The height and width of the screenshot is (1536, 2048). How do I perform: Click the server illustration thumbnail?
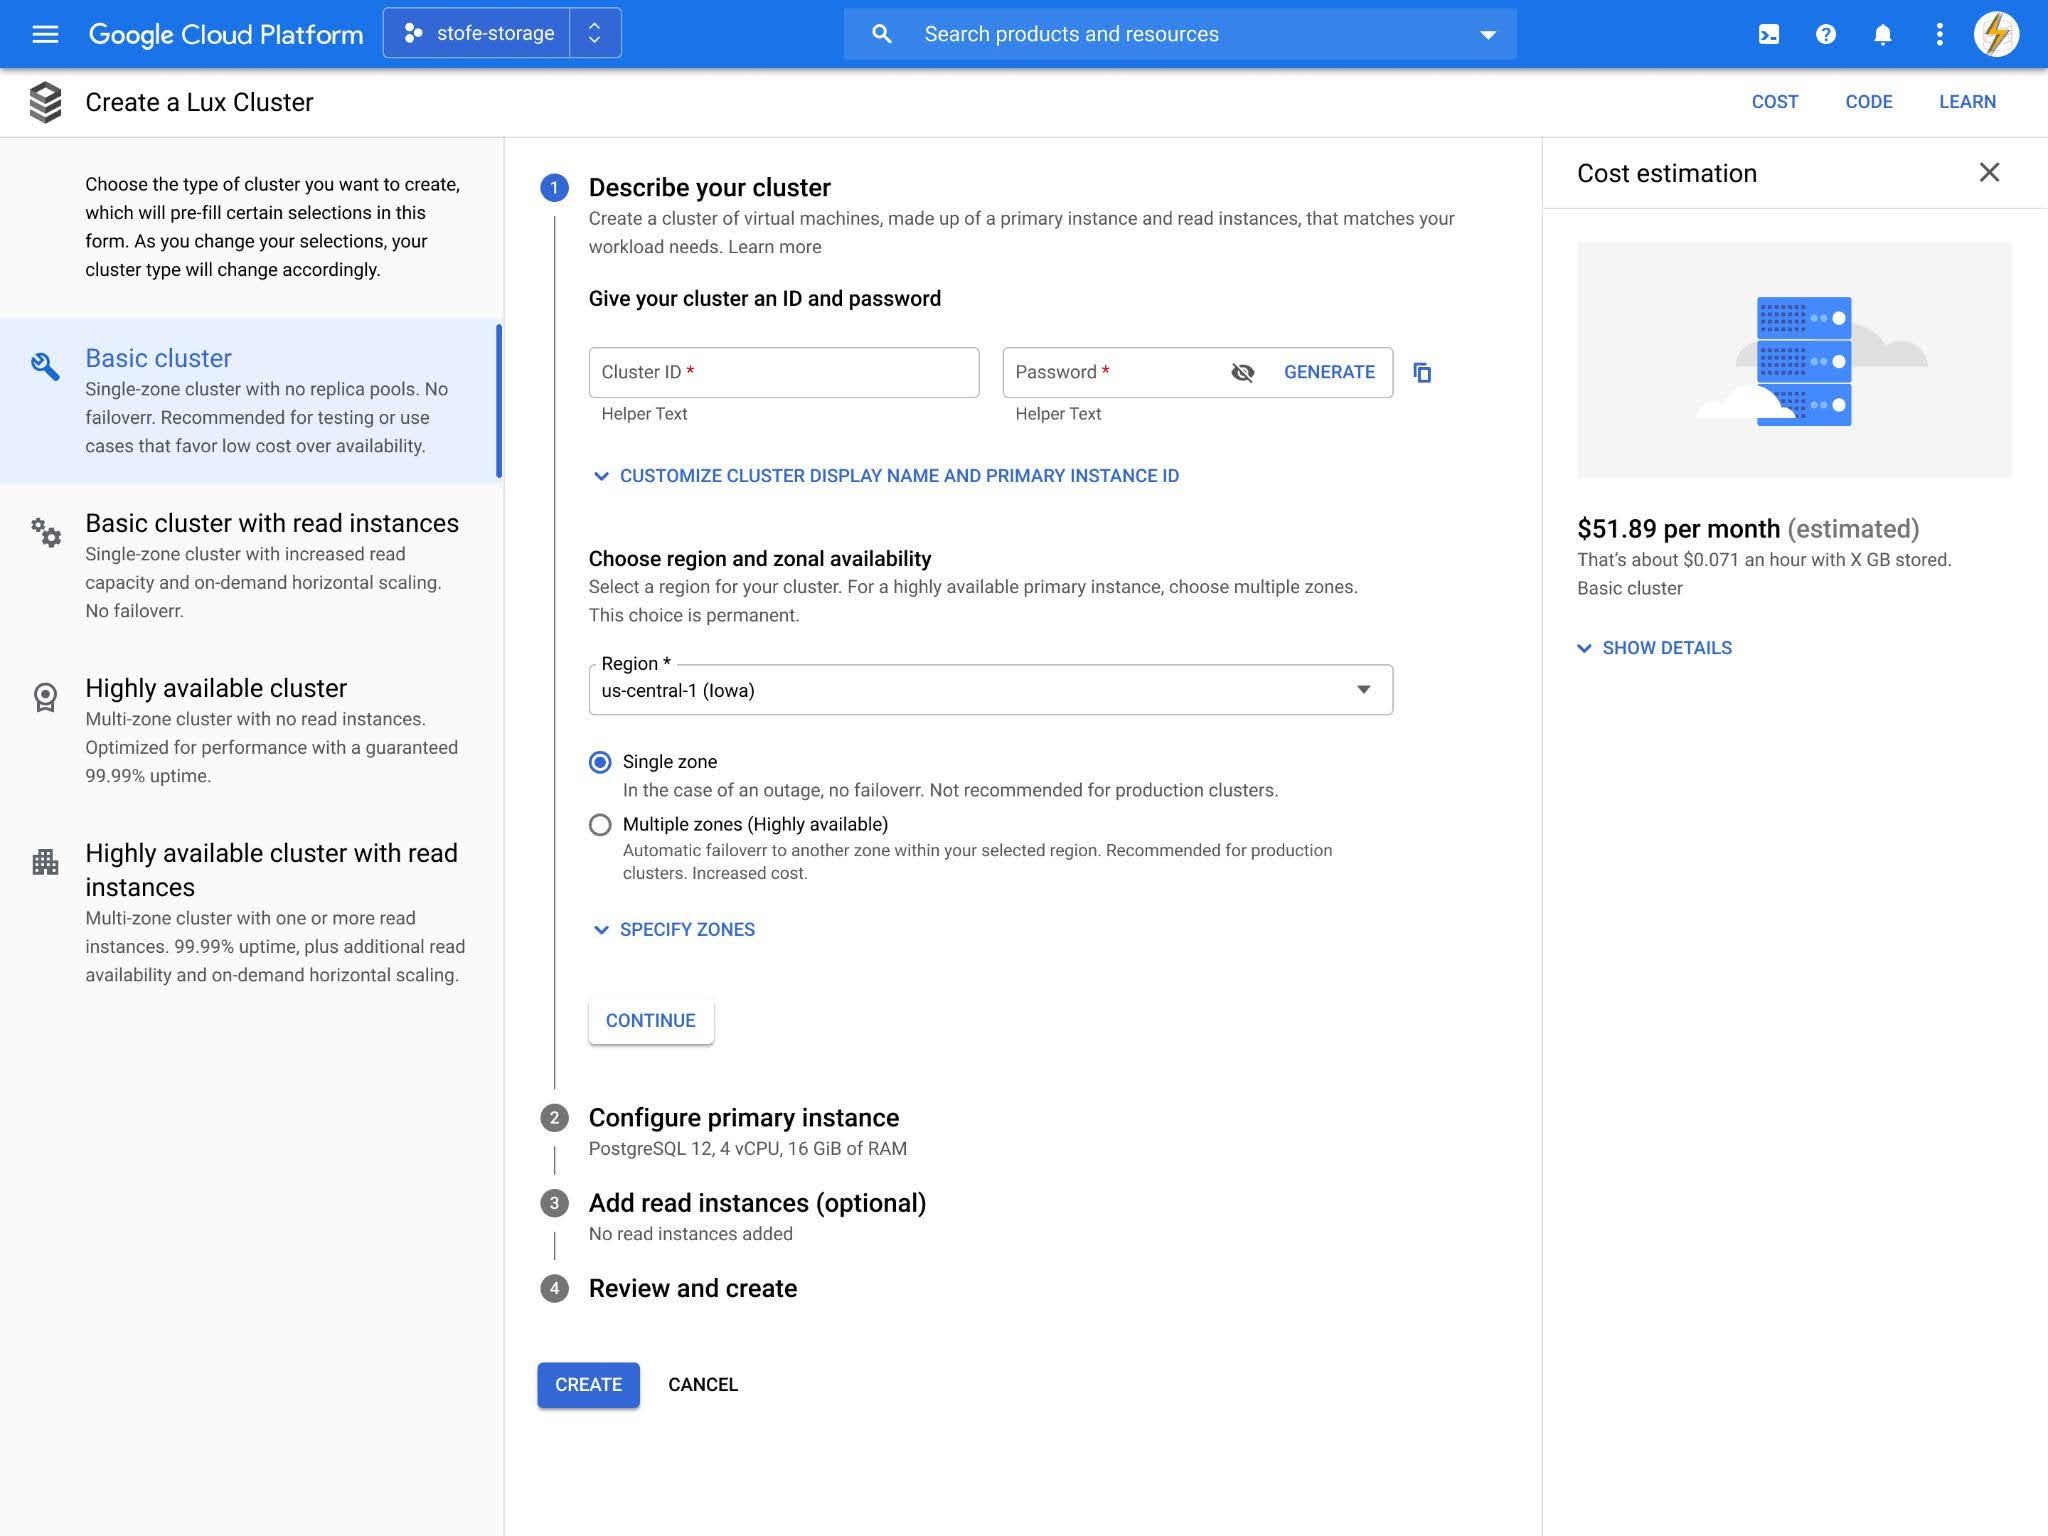coord(1794,360)
